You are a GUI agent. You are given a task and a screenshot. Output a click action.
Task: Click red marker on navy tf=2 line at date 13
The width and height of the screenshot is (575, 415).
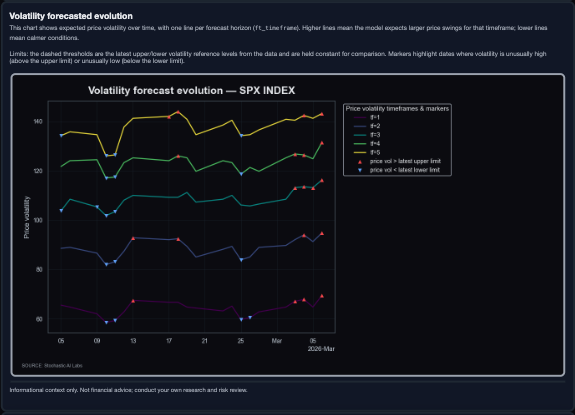pyautogui.click(x=133, y=238)
